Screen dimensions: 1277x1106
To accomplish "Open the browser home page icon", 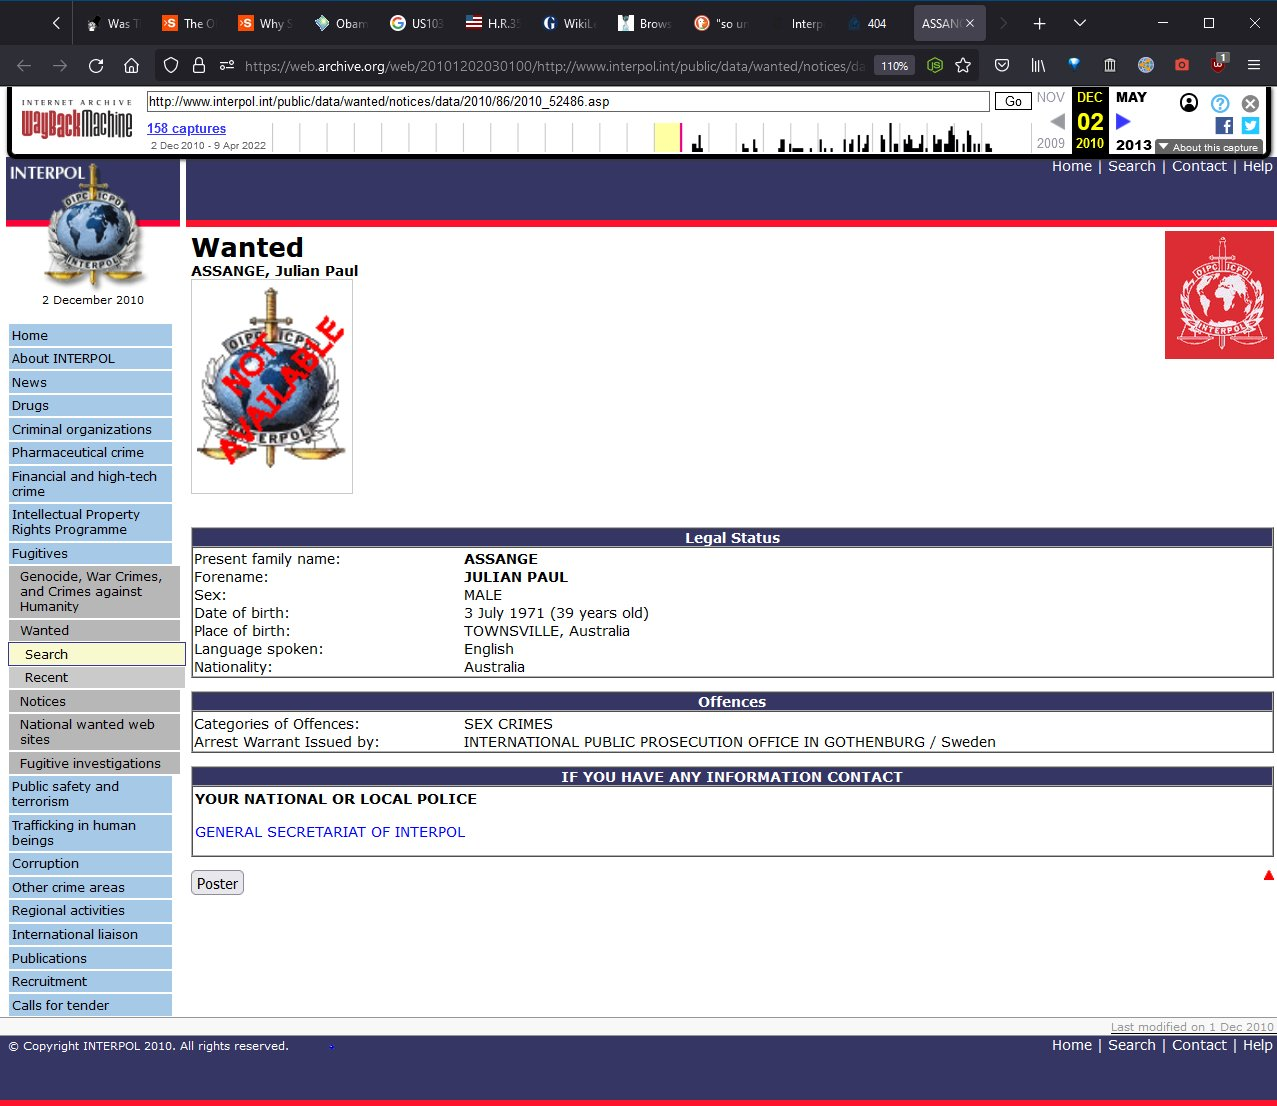I will (x=131, y=65).
